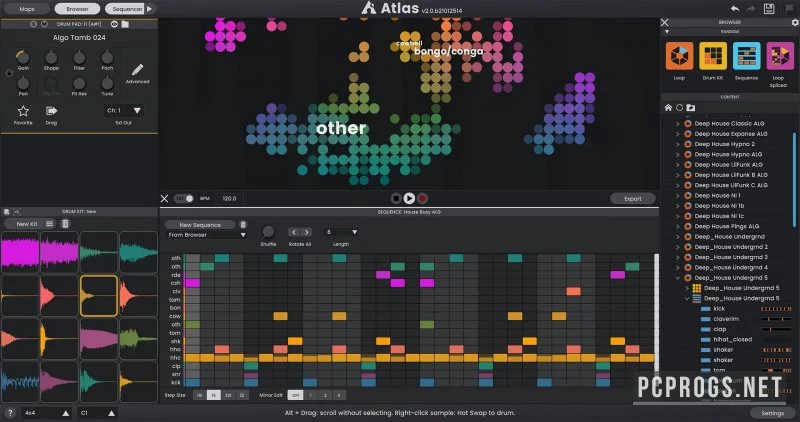
Task: Toggle the sync switch beside BPM
Action: 184,198
